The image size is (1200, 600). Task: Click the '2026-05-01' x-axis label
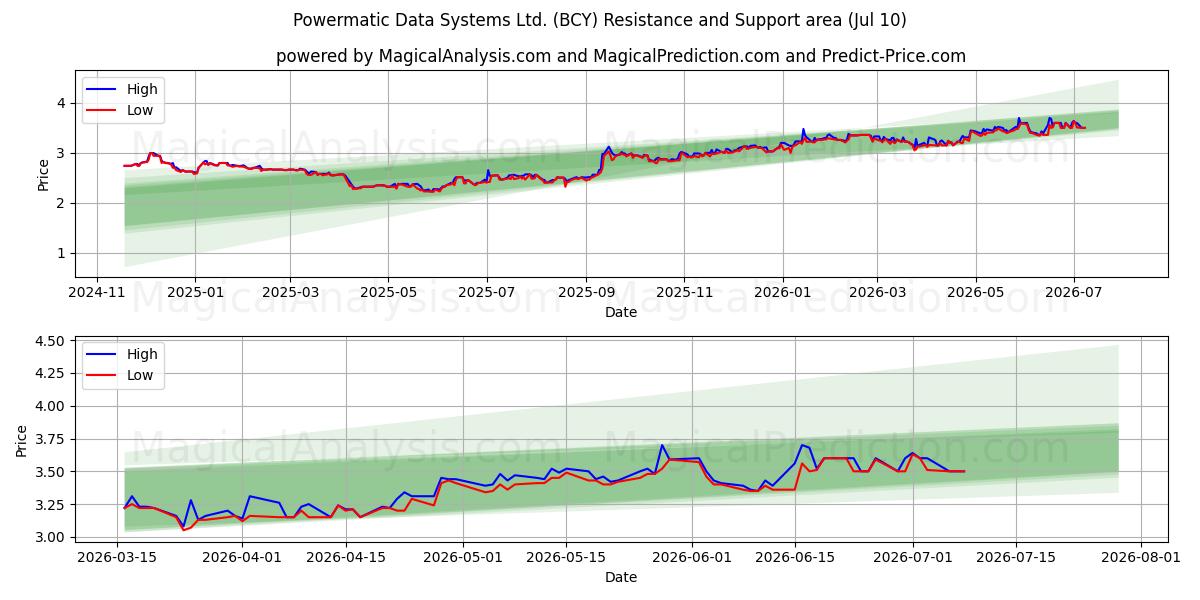(x=463, y=558)
